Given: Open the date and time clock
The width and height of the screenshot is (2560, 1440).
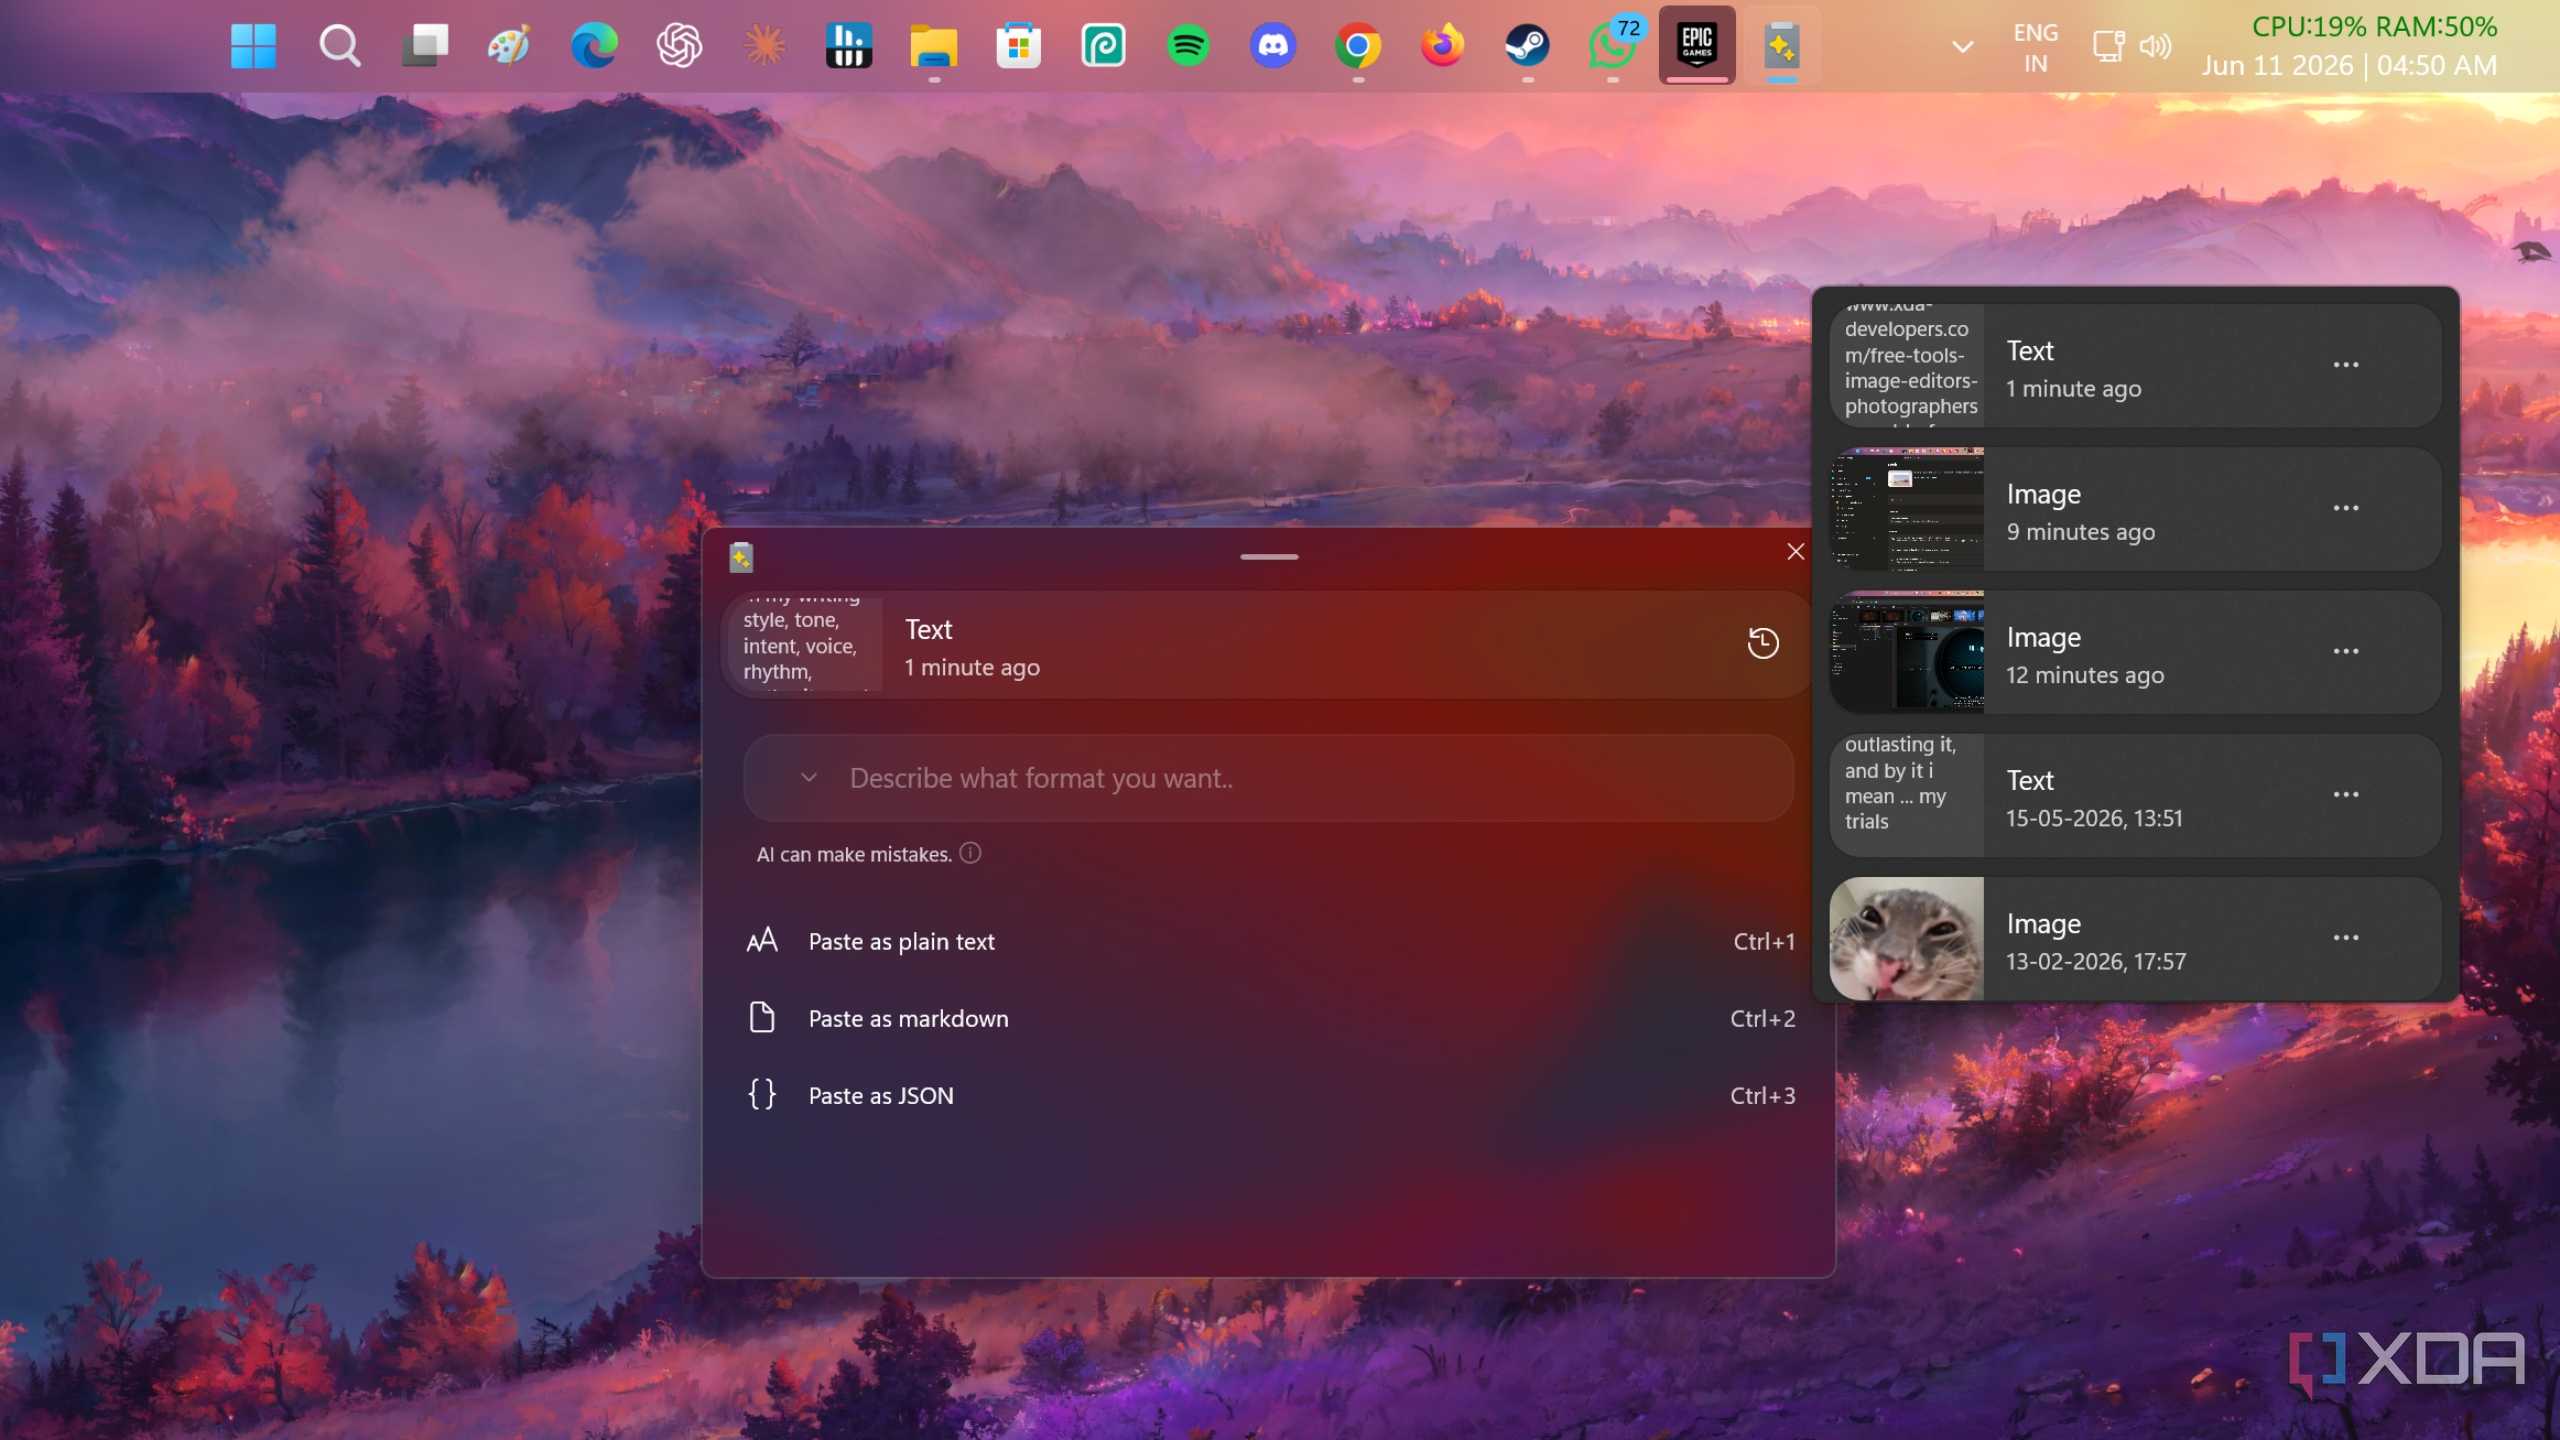Looking at the screenshot, I should [2350, 66].
